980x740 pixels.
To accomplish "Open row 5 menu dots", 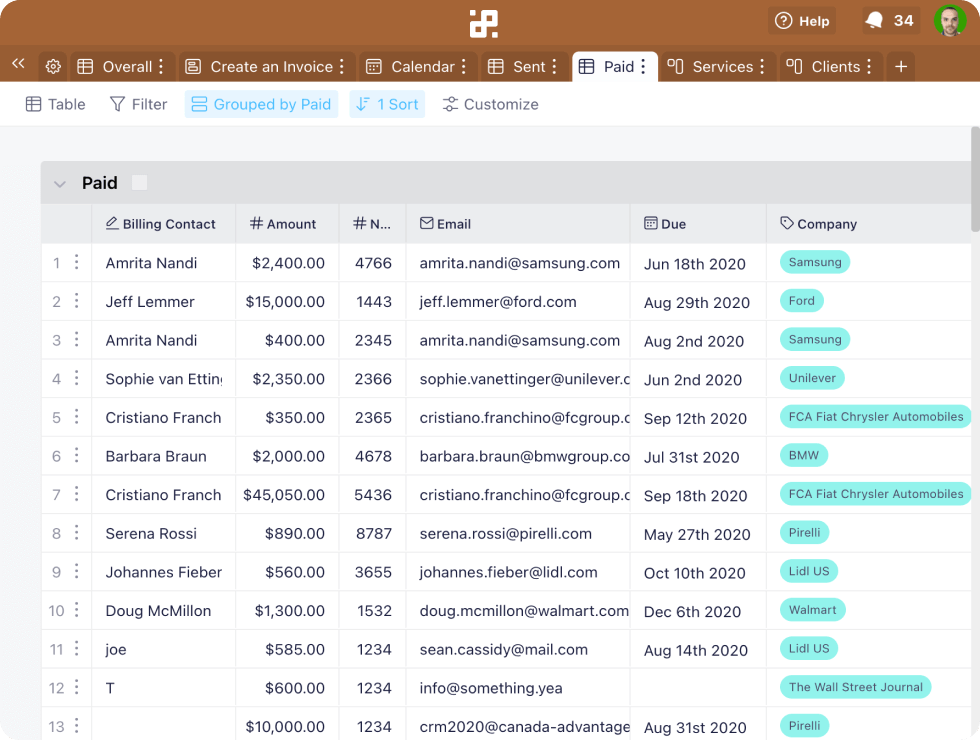I will tap(76, 416).
